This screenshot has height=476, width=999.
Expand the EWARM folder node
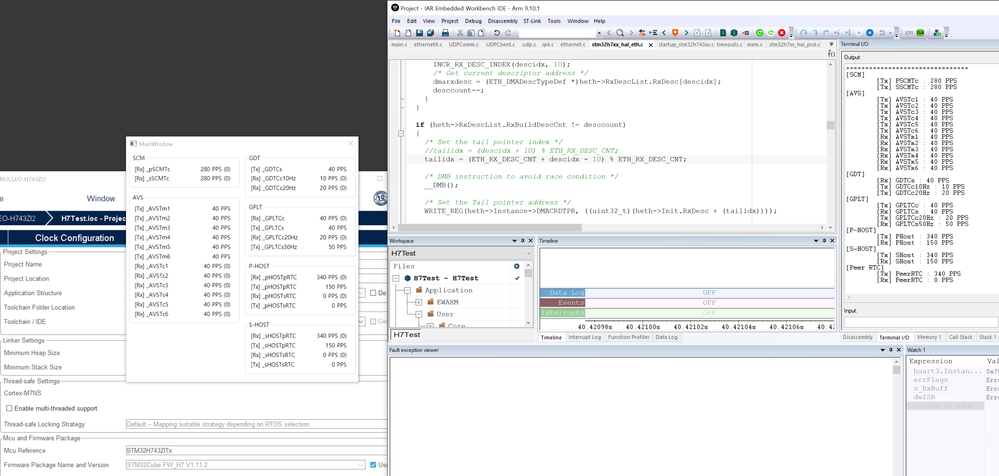[419, 302]
